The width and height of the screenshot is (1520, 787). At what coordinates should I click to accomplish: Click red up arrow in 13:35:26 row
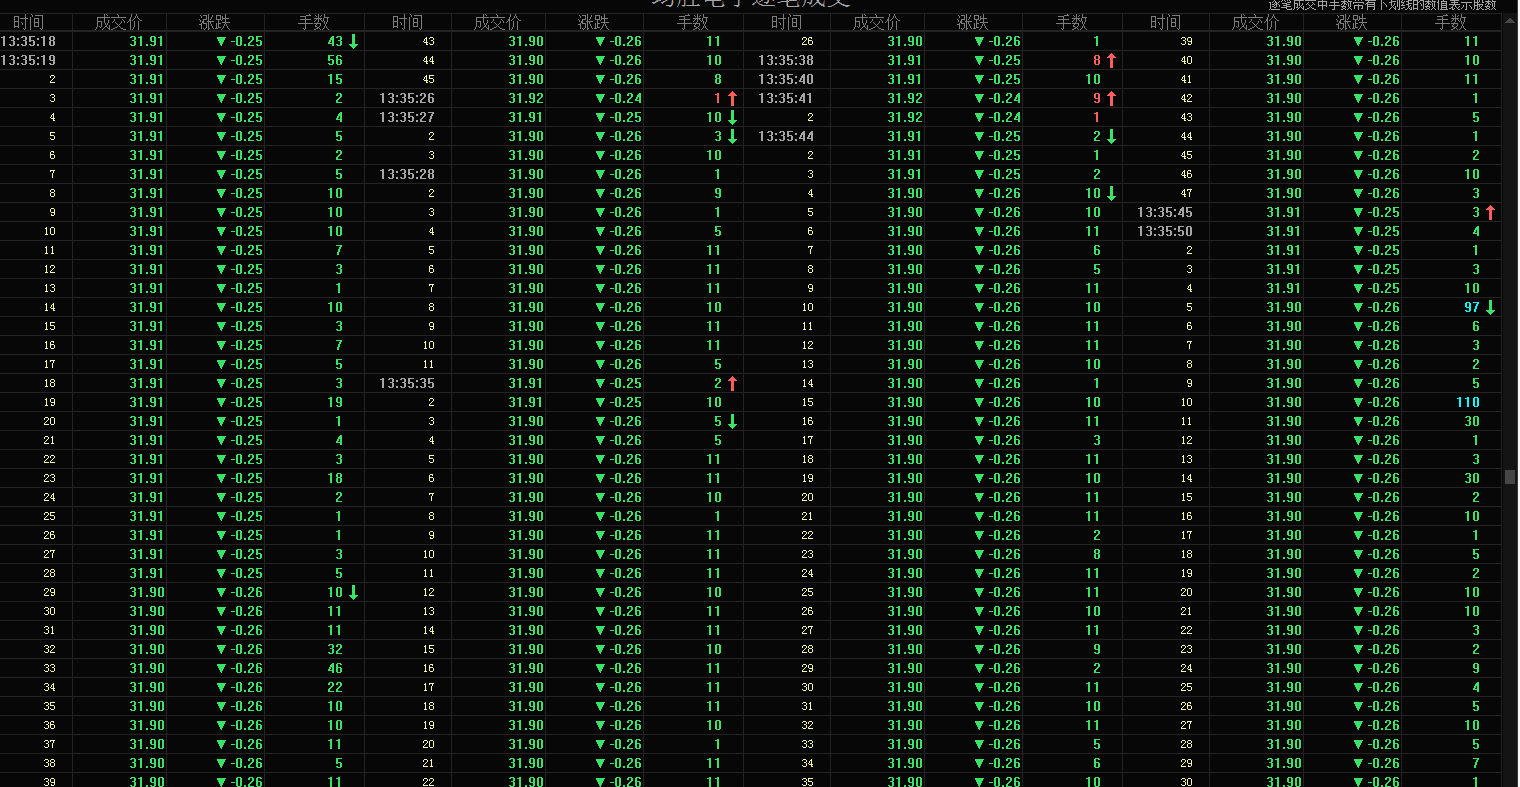click(732, 99)
